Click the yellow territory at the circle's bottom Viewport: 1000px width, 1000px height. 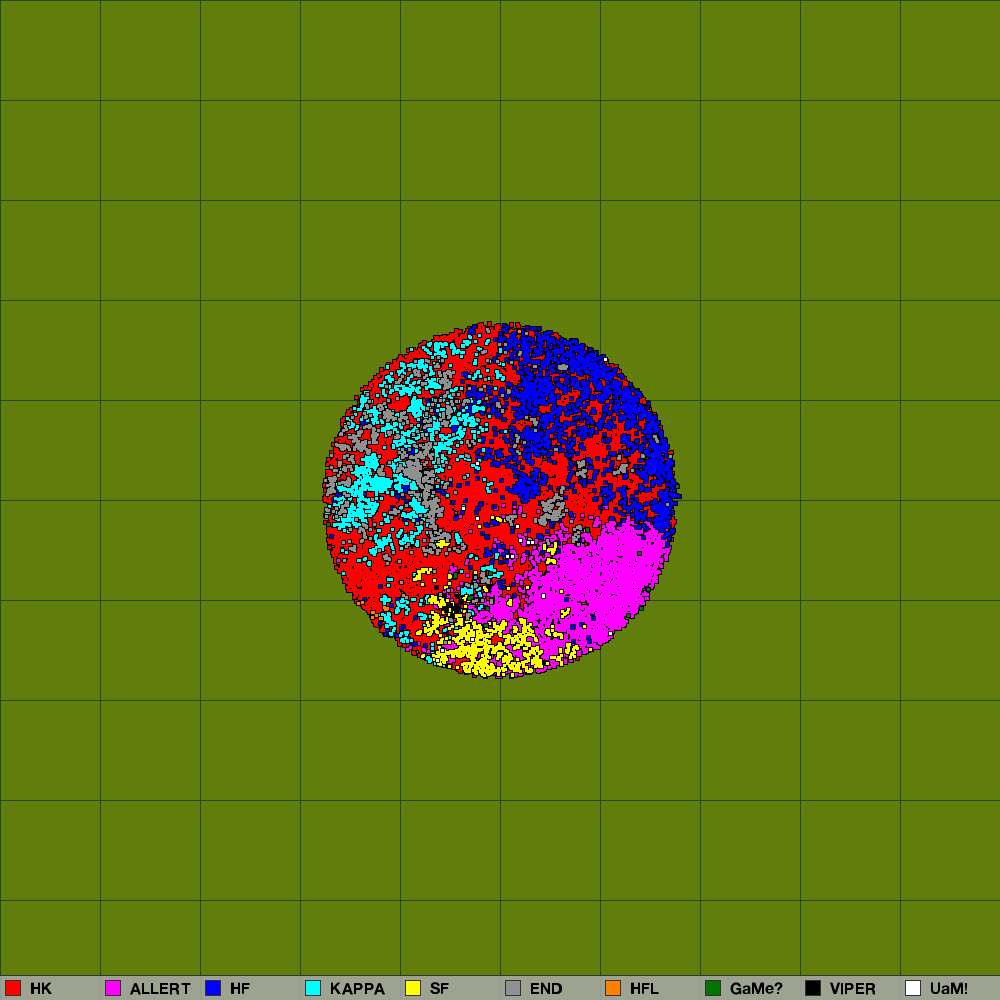tap(480, 645)
